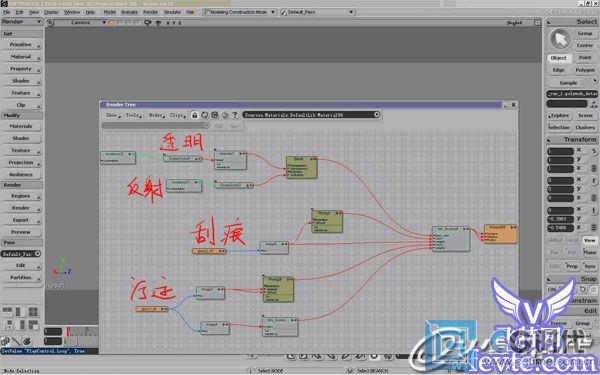Click the Scene button

[x=585, y=115]
